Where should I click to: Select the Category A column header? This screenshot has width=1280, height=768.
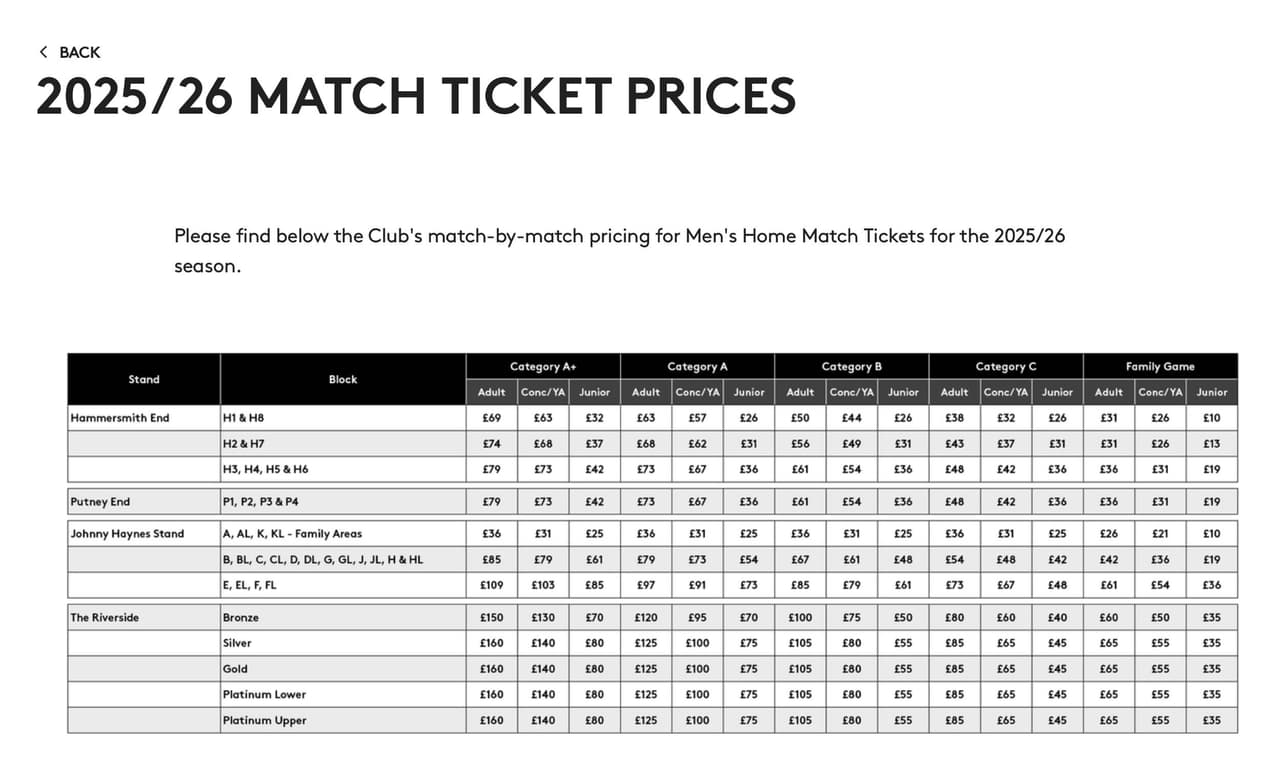[697, 366]
